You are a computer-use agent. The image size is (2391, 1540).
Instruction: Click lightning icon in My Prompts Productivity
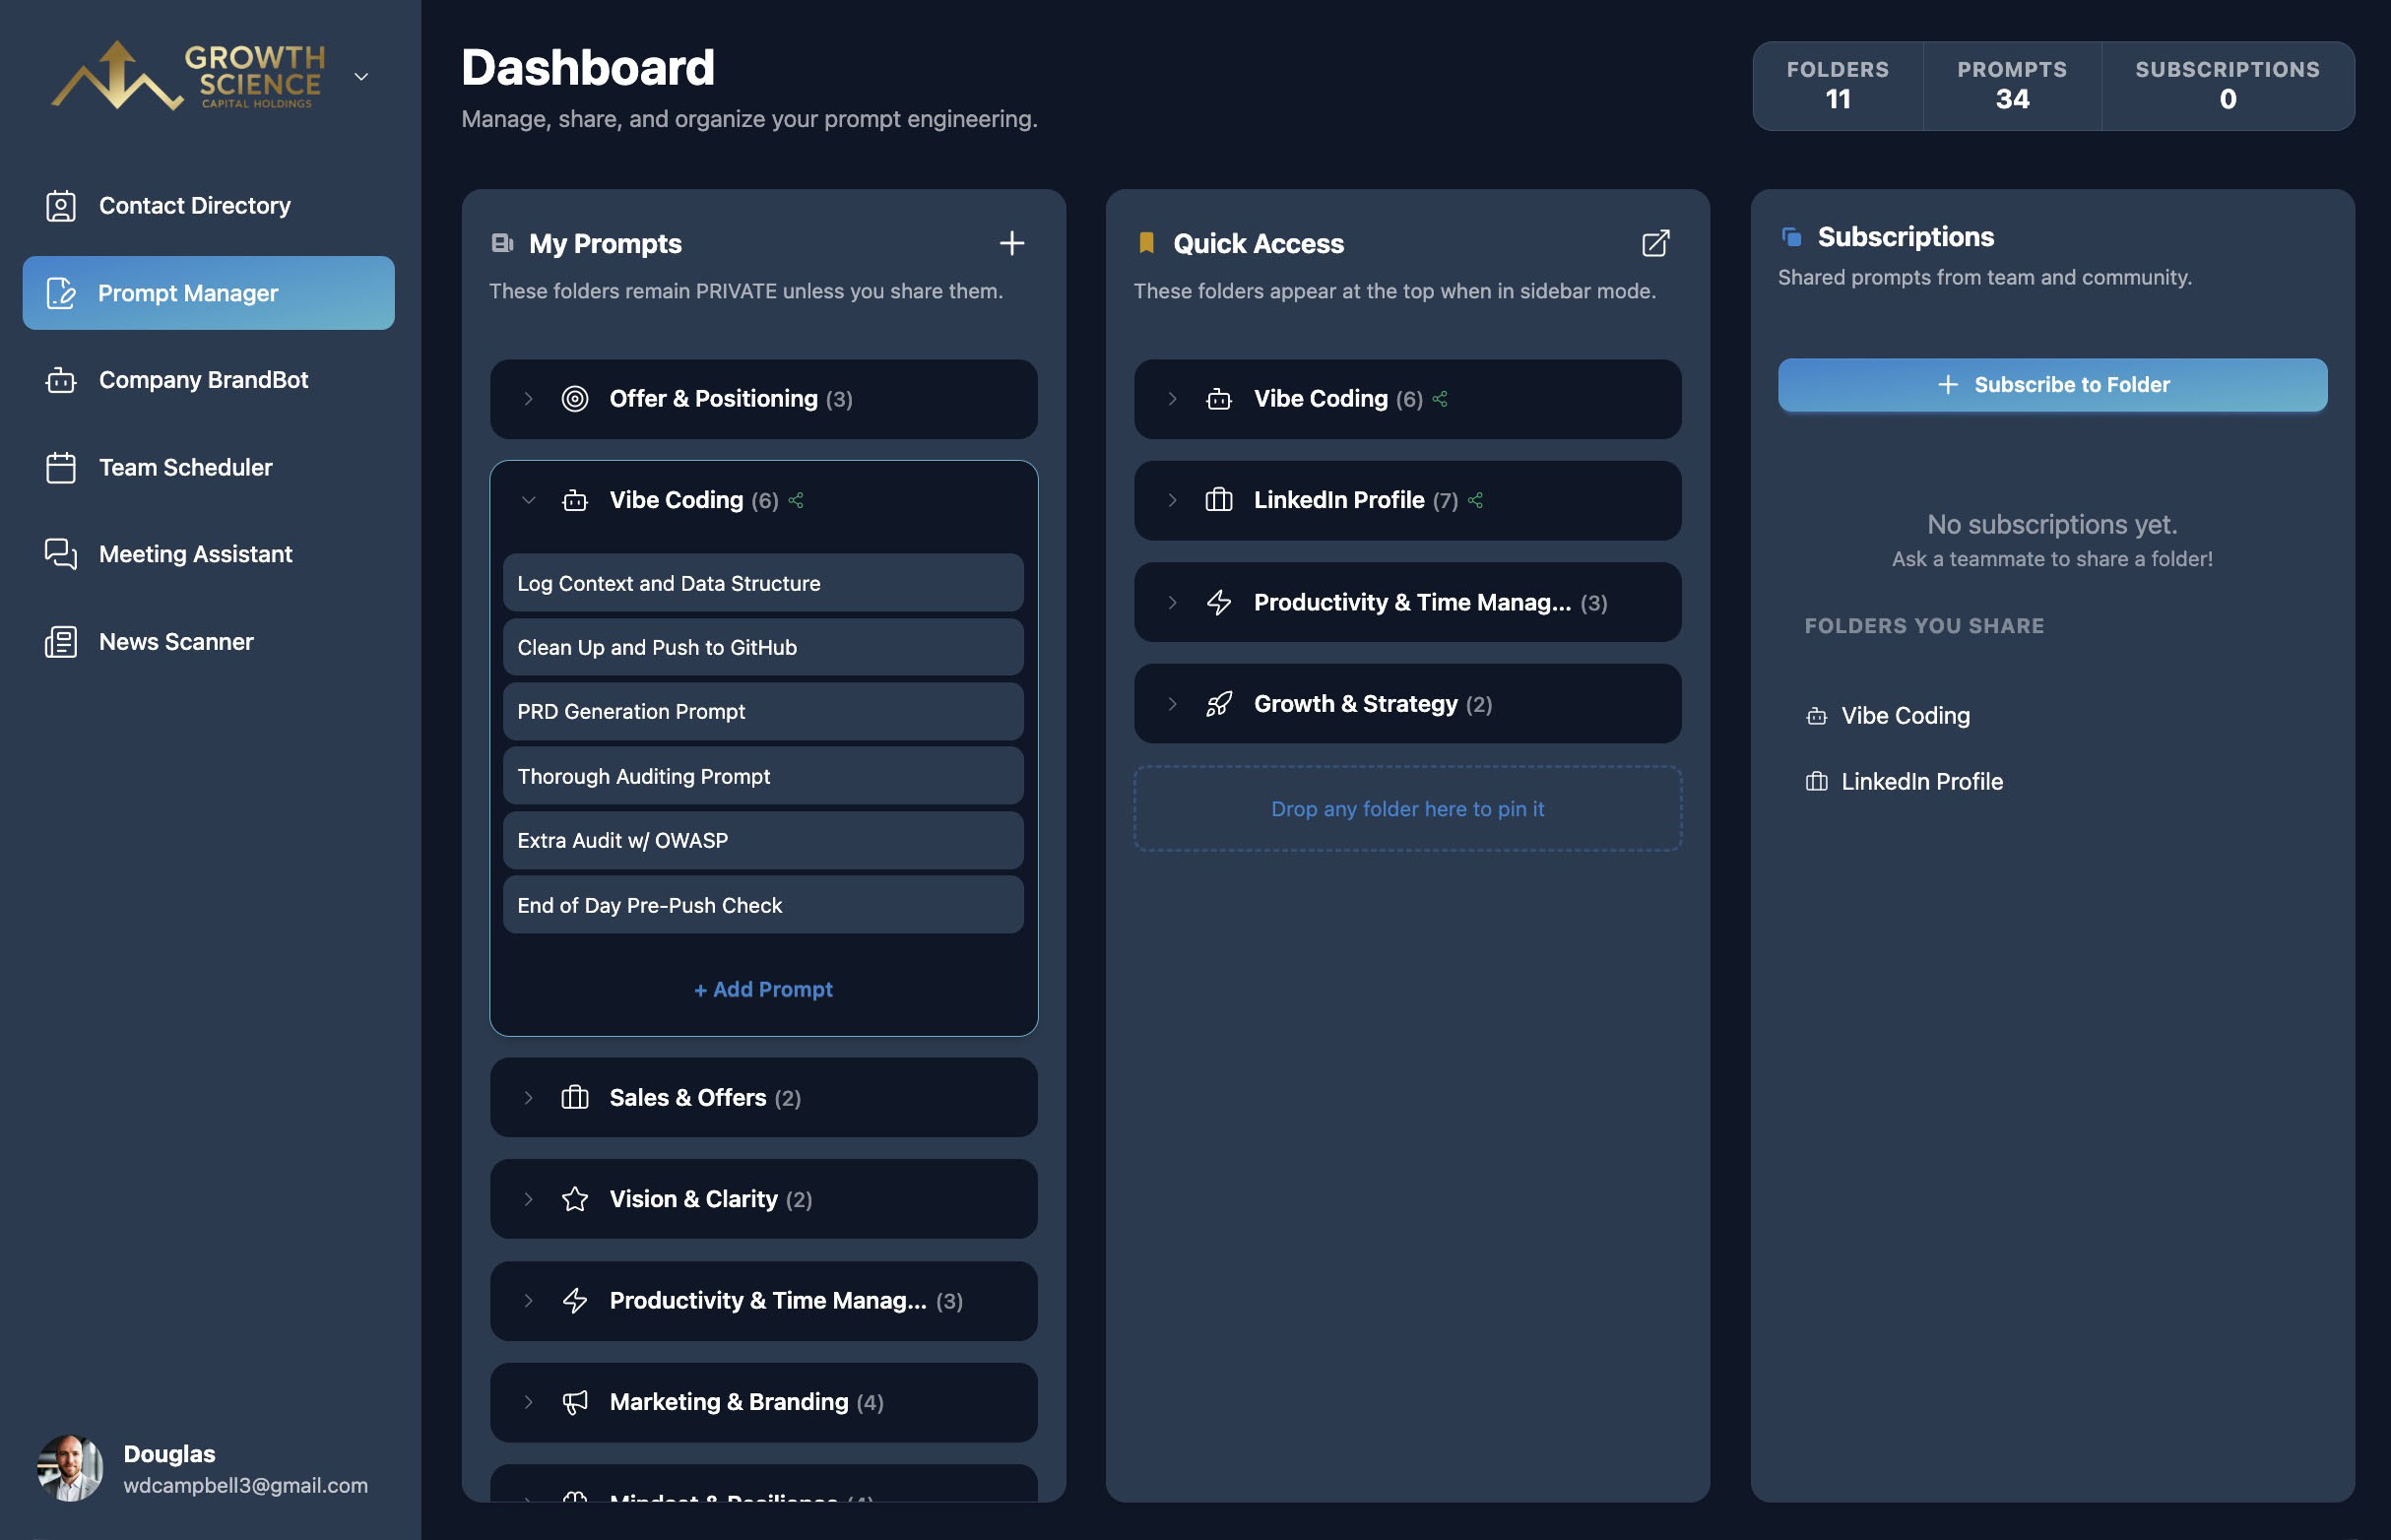[575, 1301]
